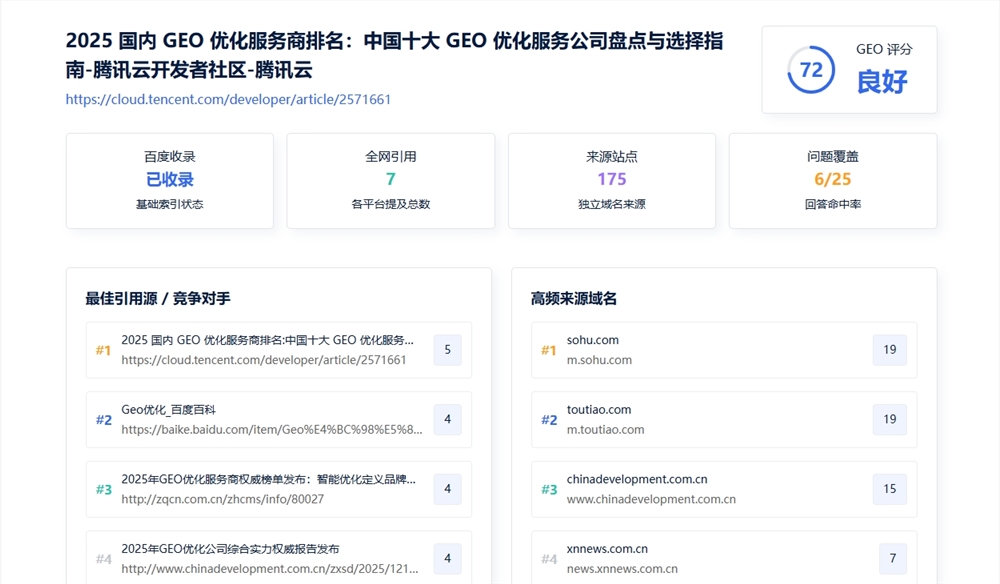Click the count badge 5 on the first citation
Image resolution: width=1000 pixels, height=584 pixels.
pyautogui.click(x=447, y=350)
